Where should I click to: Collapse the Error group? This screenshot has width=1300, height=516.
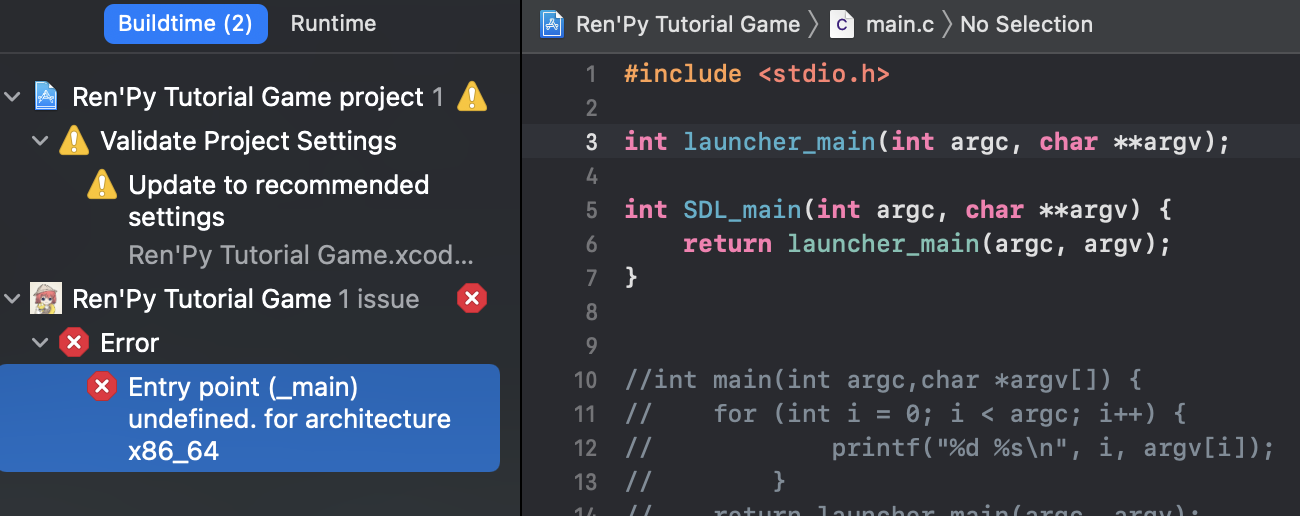click(x=40, y=343)
